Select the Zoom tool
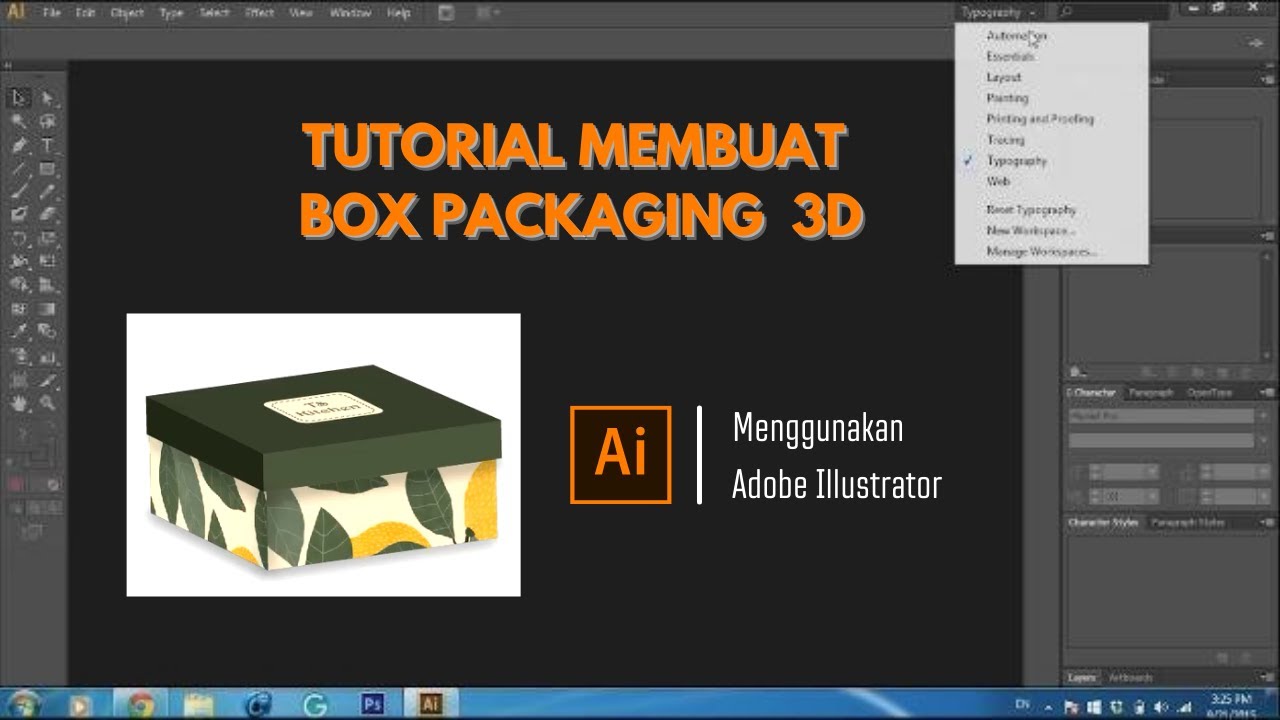 (x=47, y=403)
